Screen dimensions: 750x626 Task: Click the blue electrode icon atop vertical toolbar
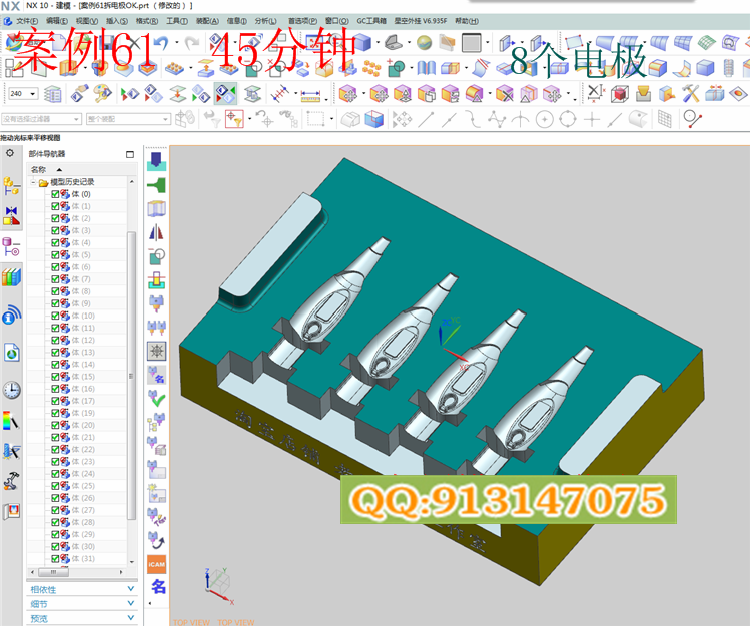coord(156,161)
